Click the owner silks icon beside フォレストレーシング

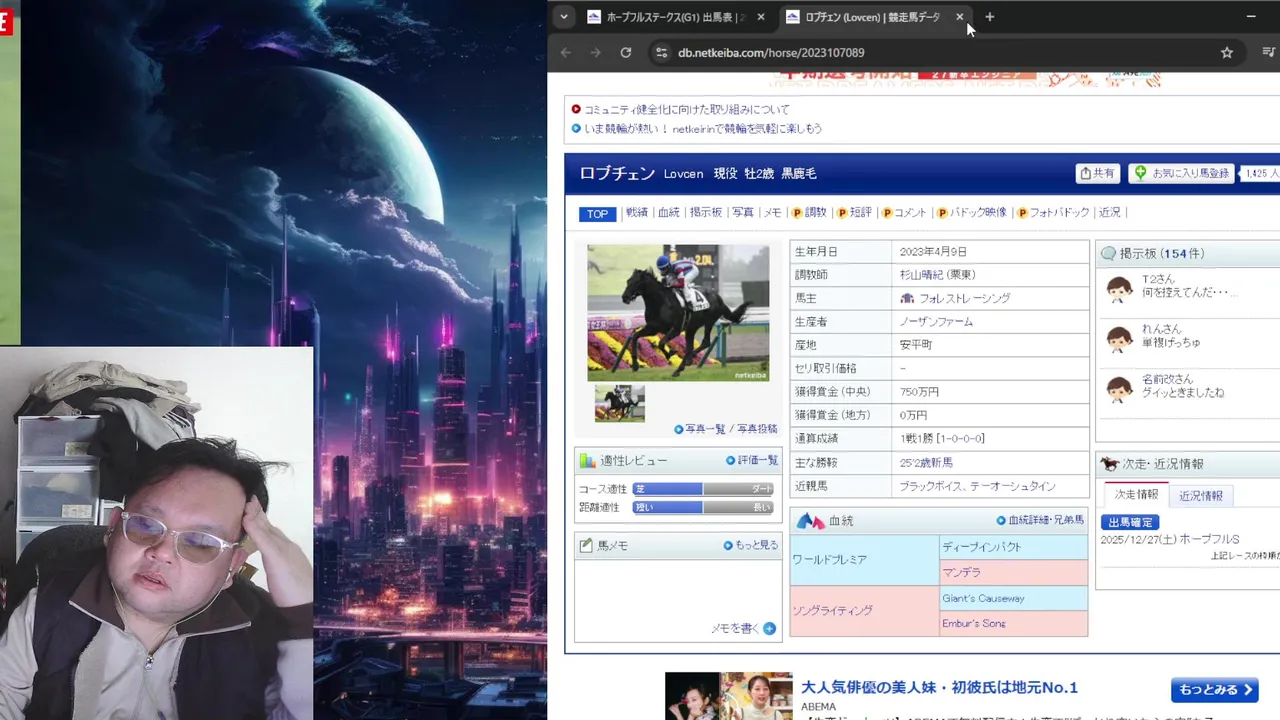907,298
